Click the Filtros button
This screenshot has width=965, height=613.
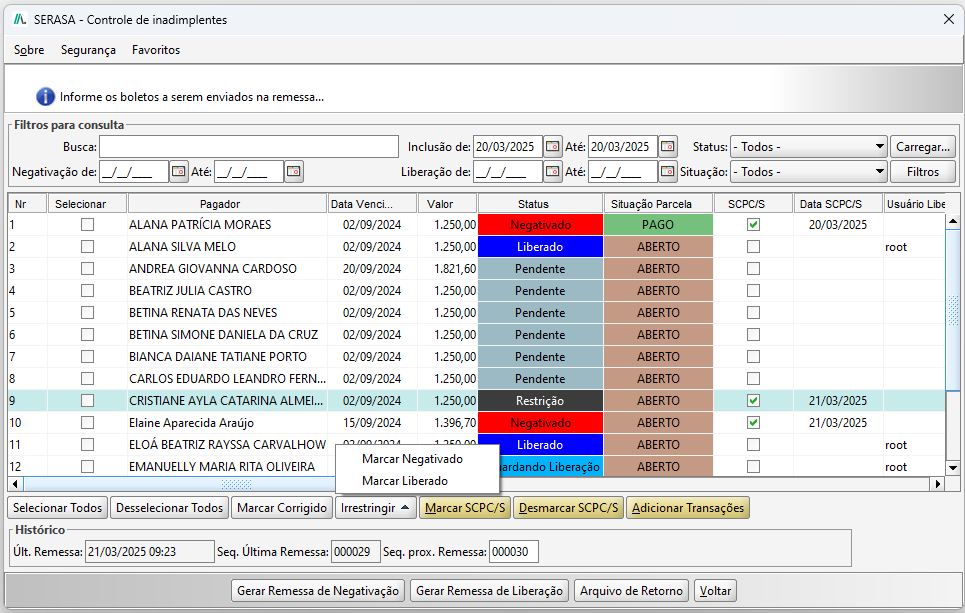[x=923, y=172]
